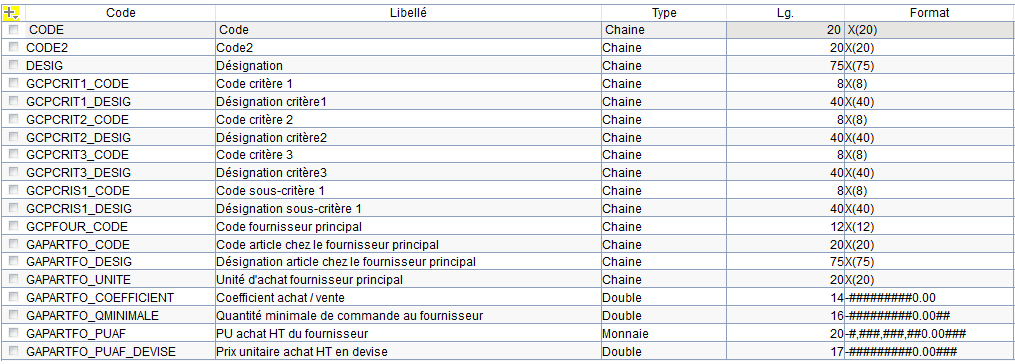1015x364 pixels.
Task: Select the GCPCRIS1_DESIG code cell
Action: 120,208
